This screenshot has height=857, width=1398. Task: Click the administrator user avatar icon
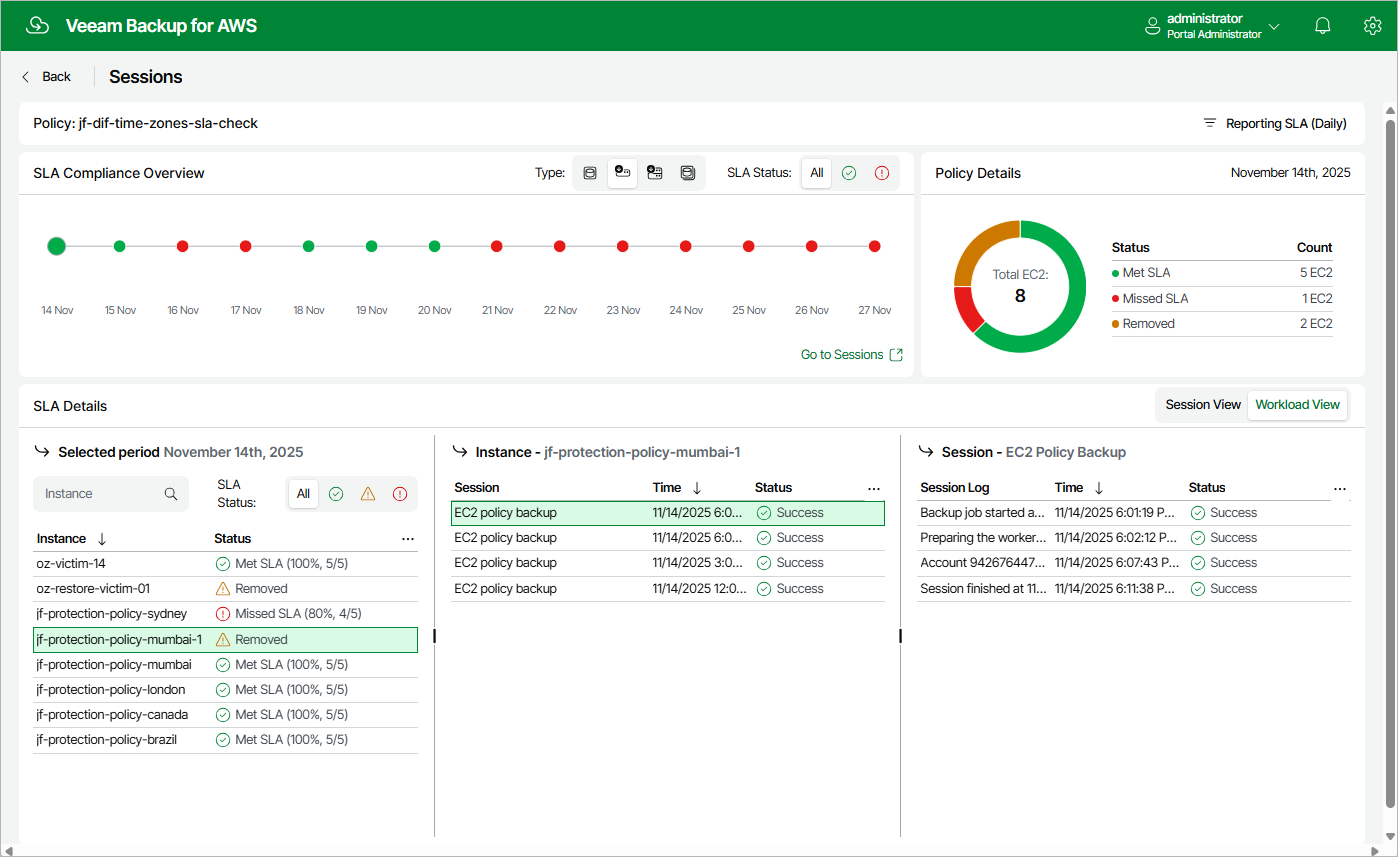tap(1152, 26)
